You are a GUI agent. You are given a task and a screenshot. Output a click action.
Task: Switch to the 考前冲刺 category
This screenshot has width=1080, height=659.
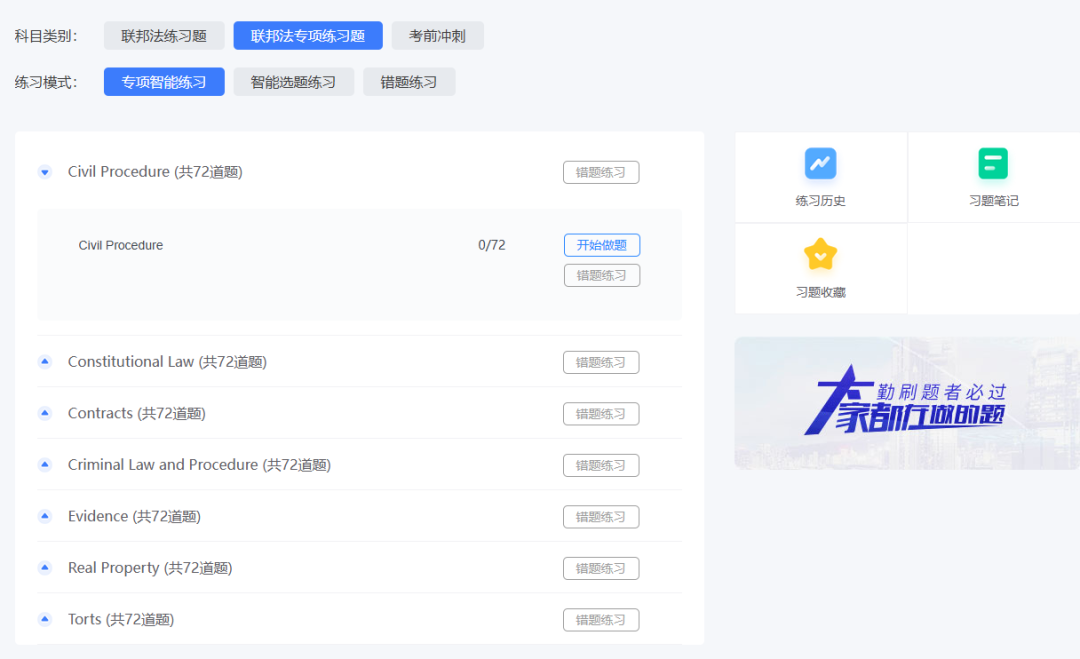click(437, 36)
